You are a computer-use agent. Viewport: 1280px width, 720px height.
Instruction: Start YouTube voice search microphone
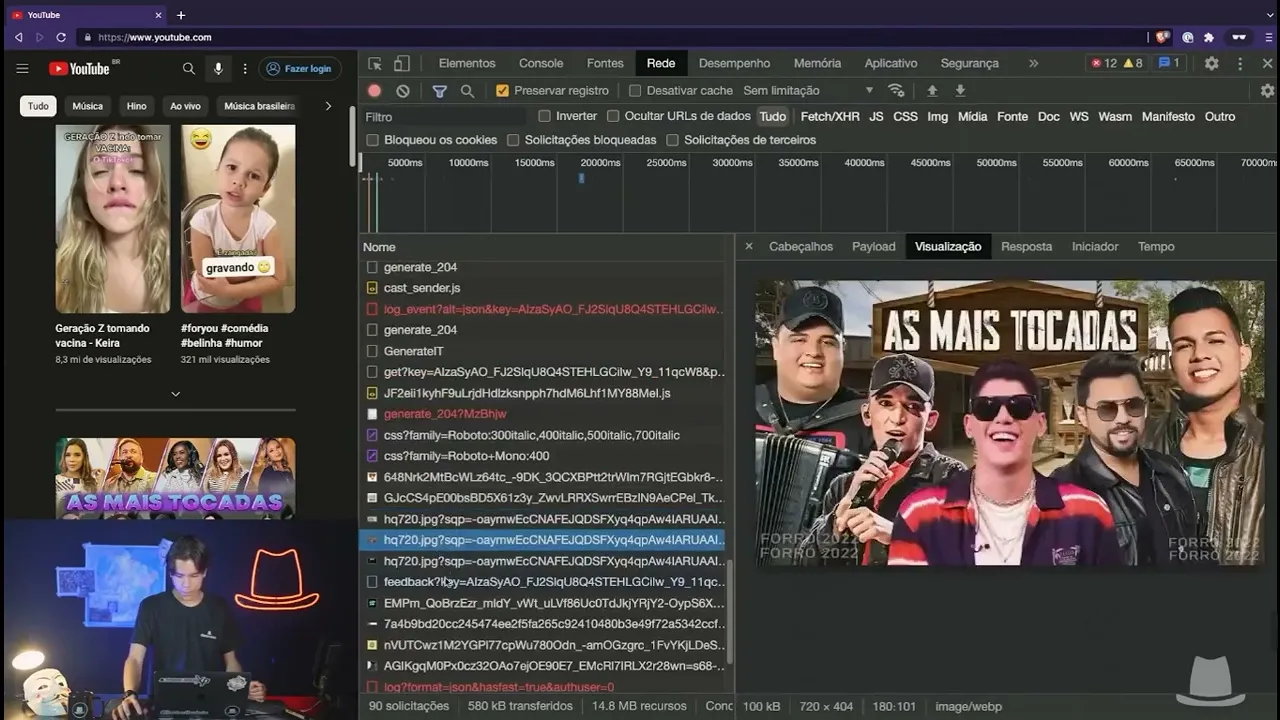pos(218,69)
